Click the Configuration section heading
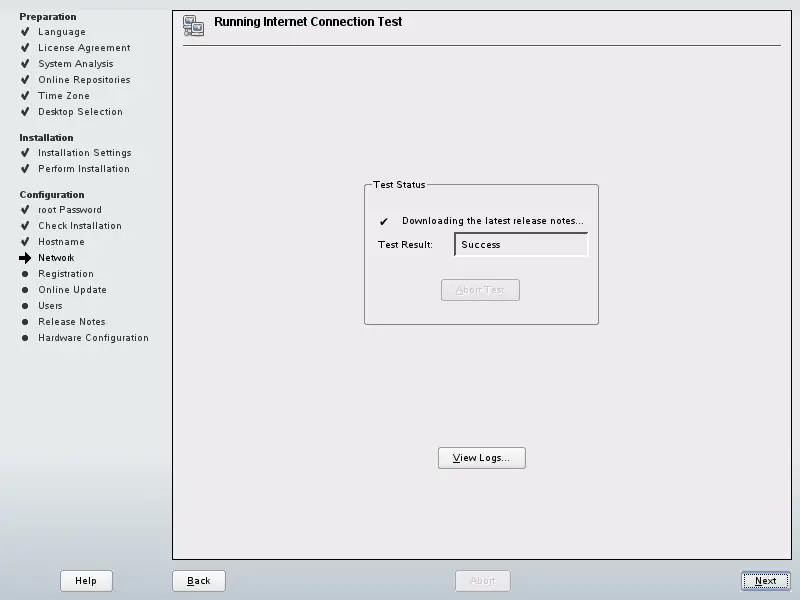Viewport: 800px width, 600px height. [x=52, y=194]
